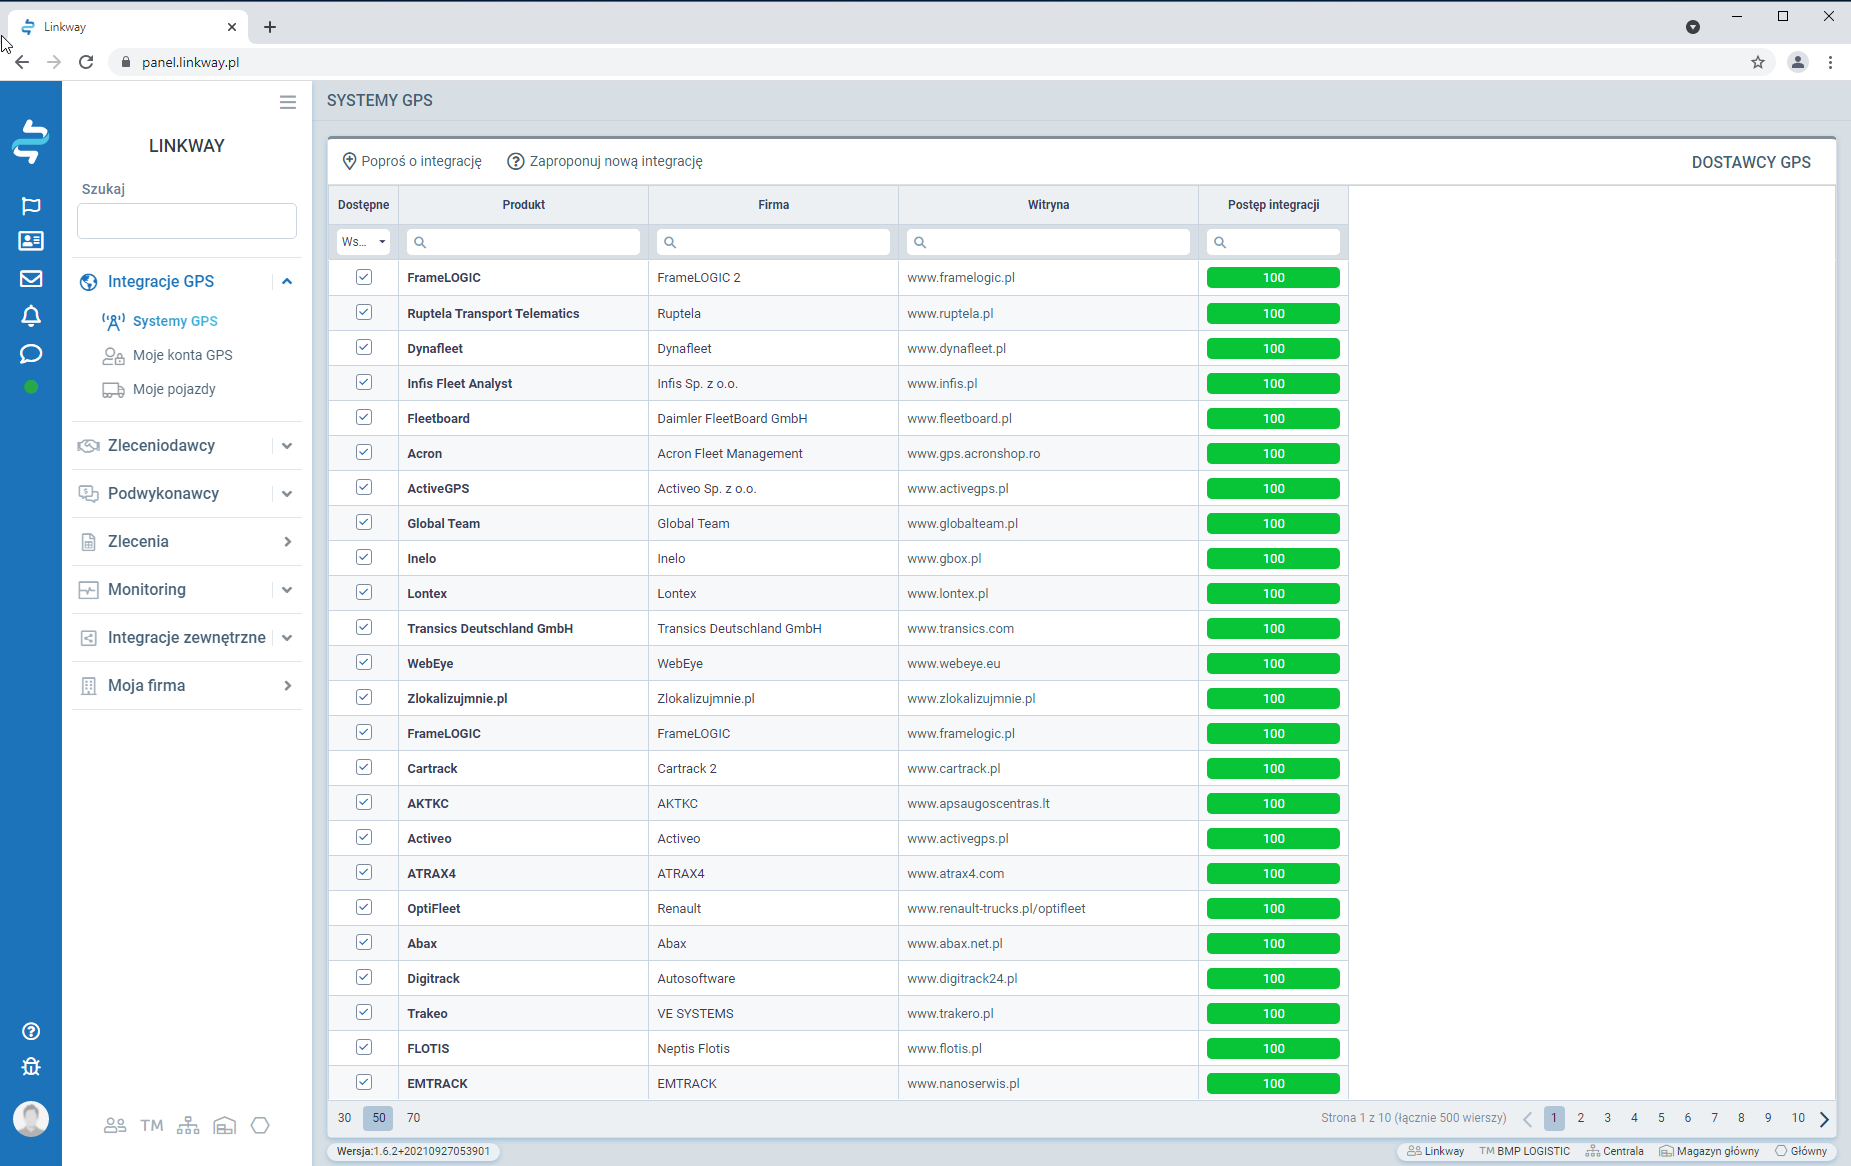The width and height of the screenshot is (1851, 1166).
Task: Open the envelope messages icon
Action: (x=31, y=279)
